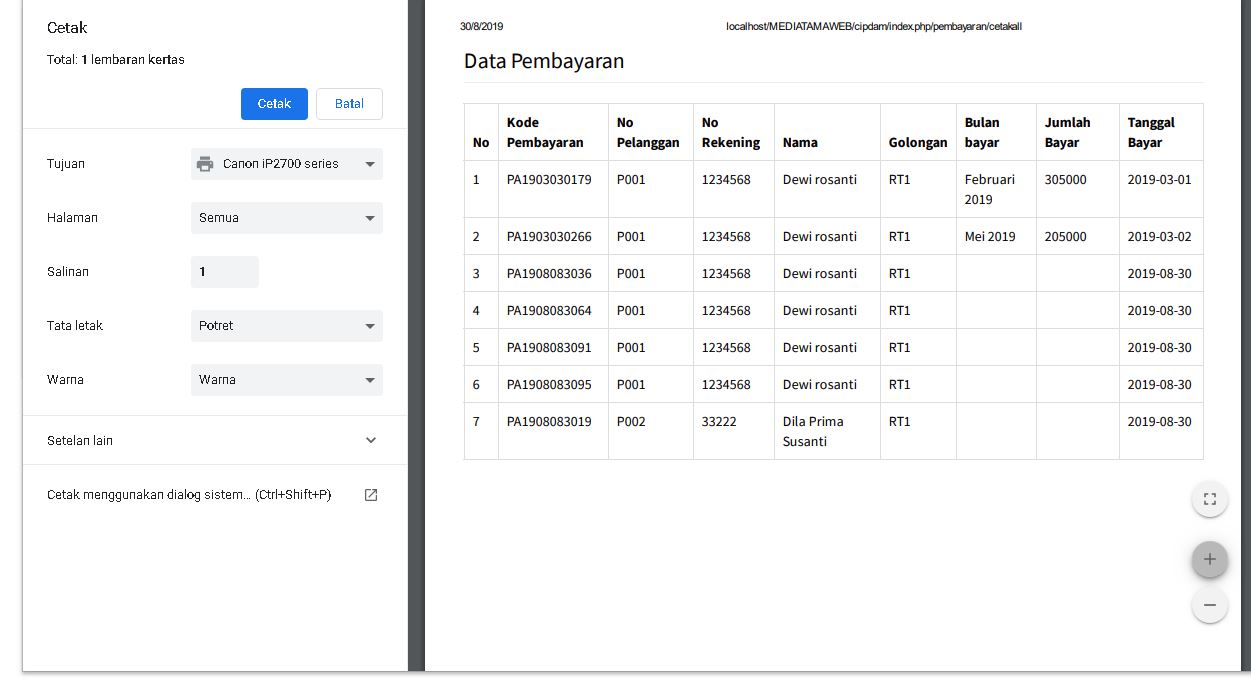Click the external link icon for system dialog

[x=371, y=495]
